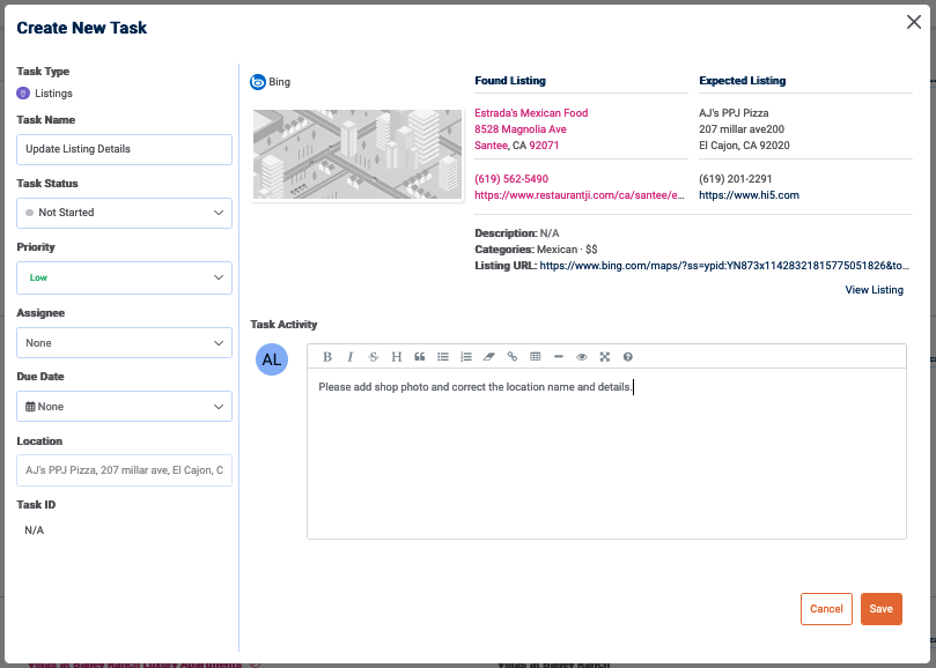Create a bulleted list
The width and height of the screenshot is (936, 668).
click(x=443, y=357)
